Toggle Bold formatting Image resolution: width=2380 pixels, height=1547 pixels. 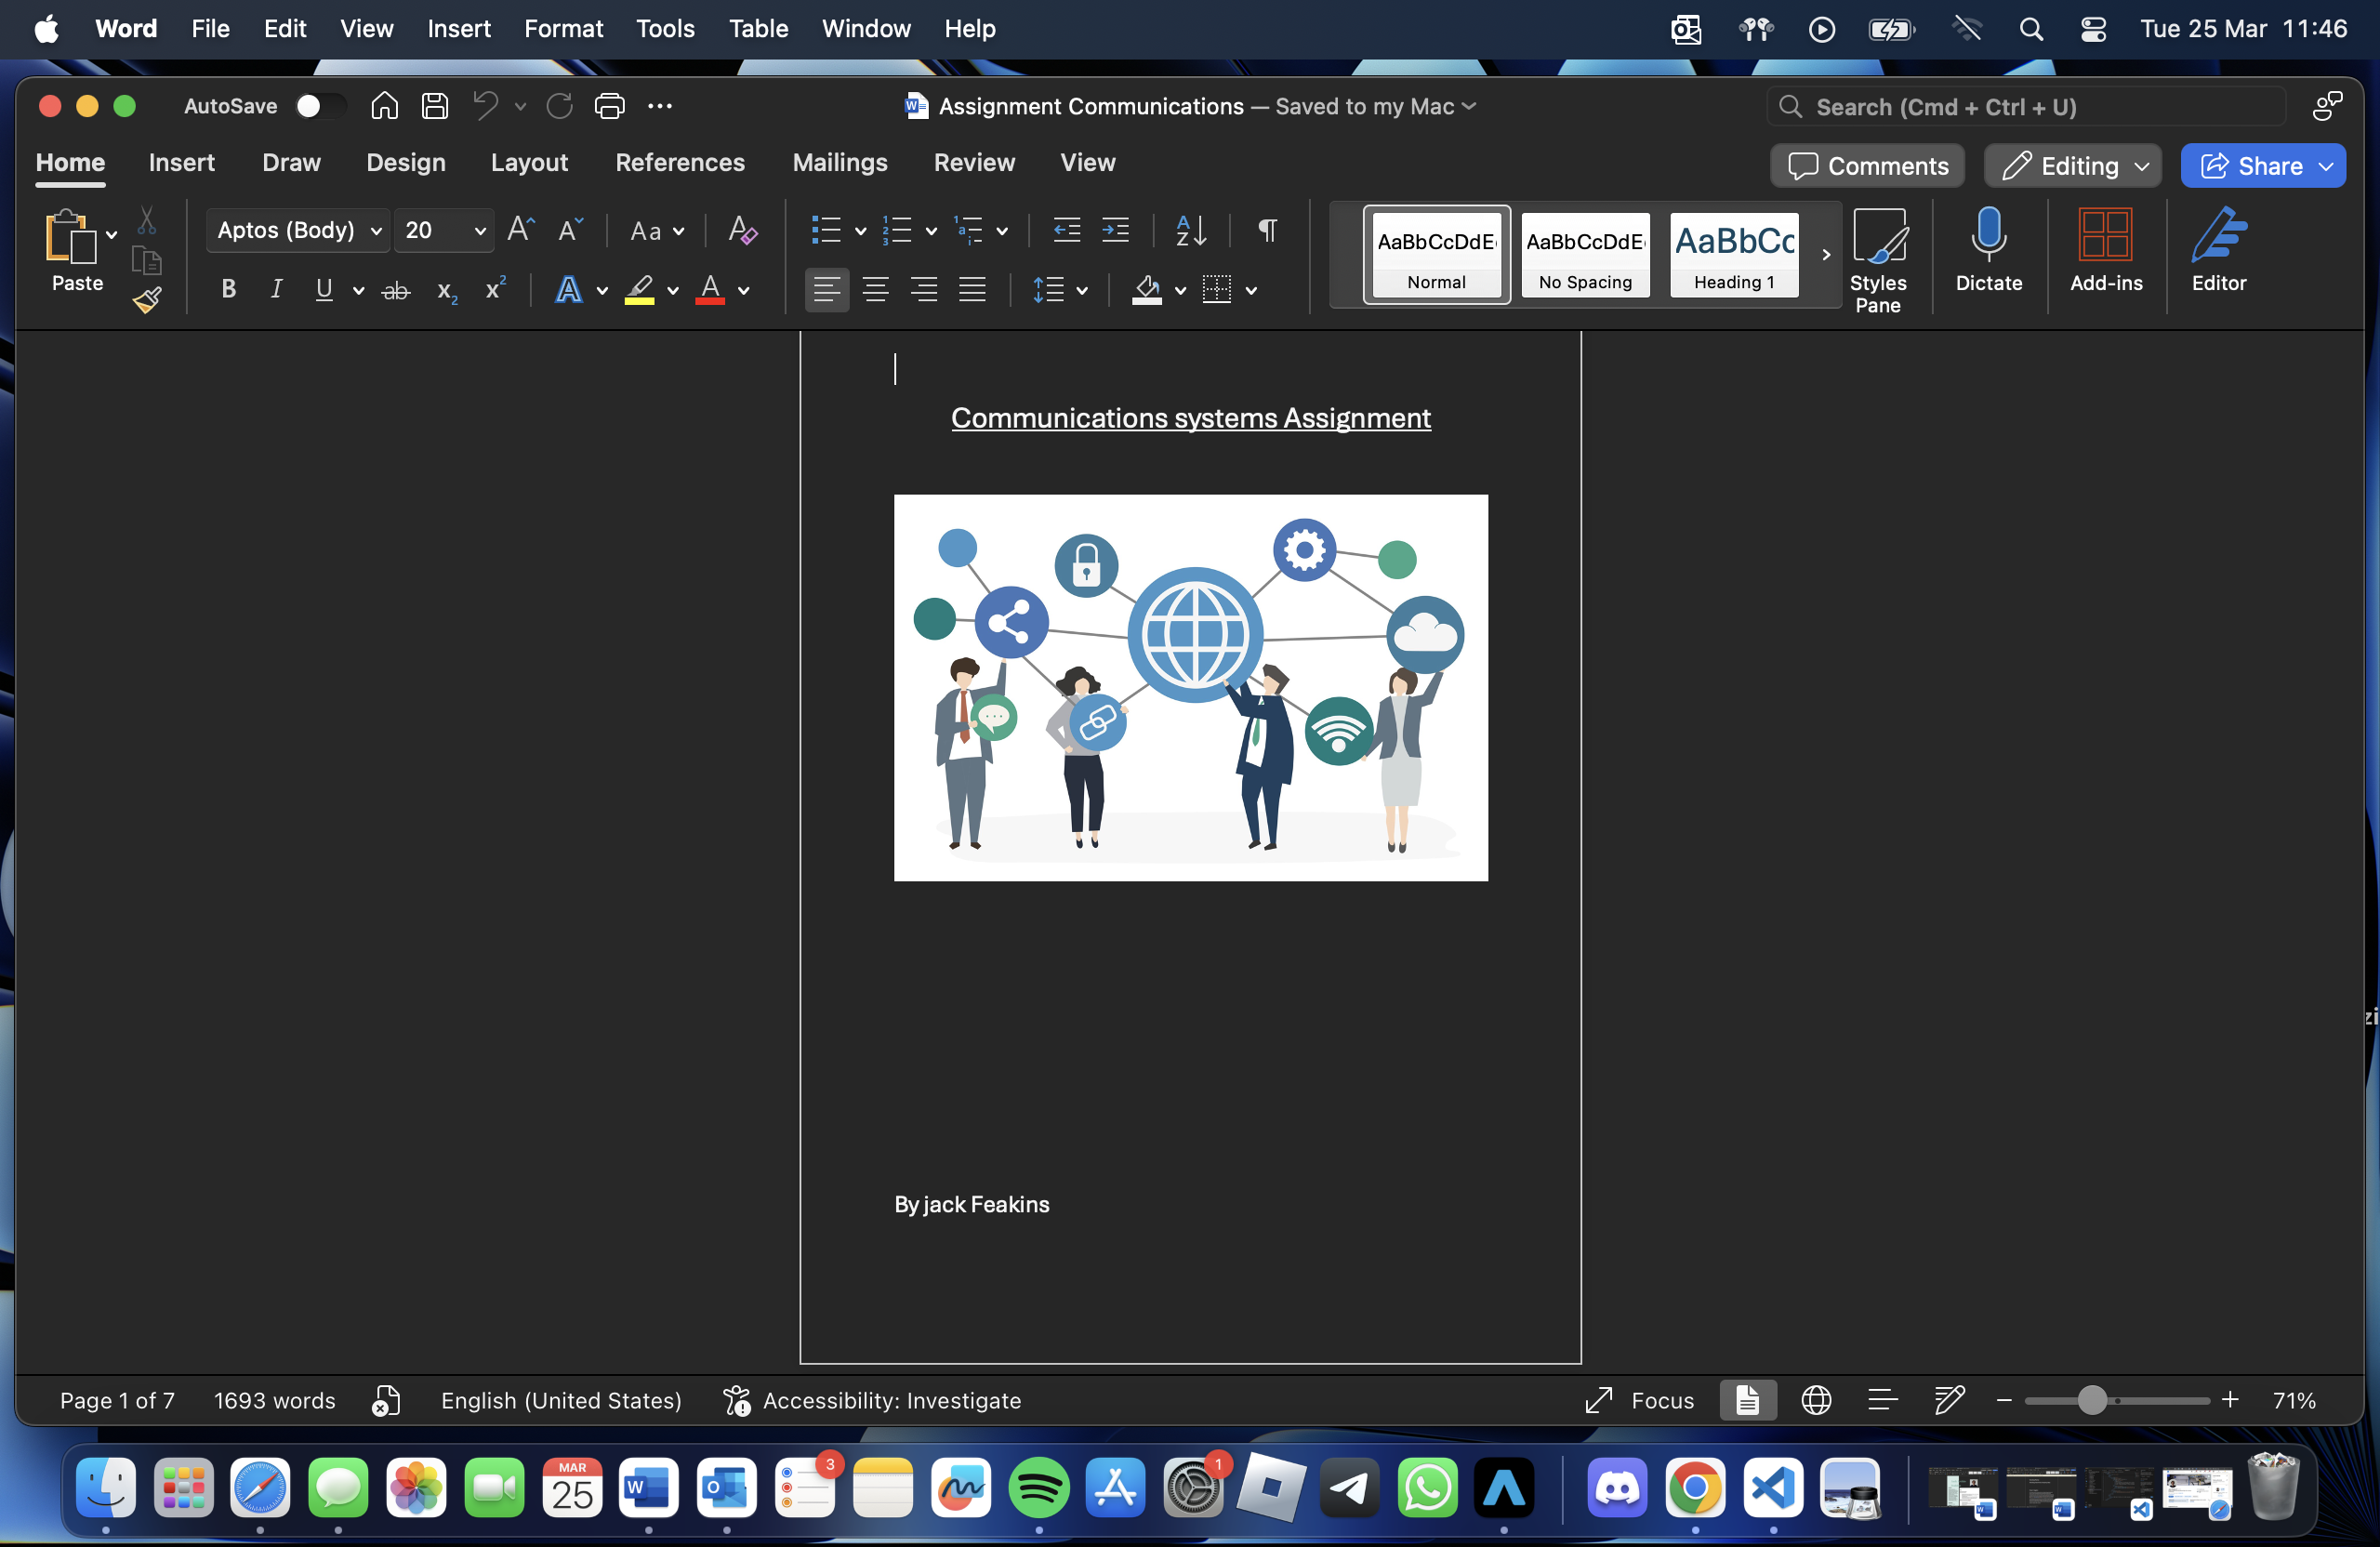pos(228,290)
